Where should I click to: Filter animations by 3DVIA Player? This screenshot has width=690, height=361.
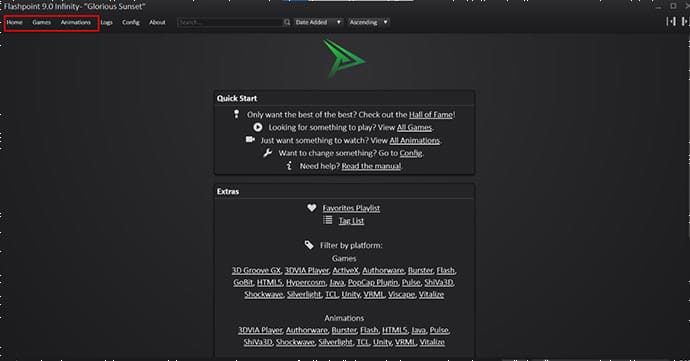(x=260, y=330)
